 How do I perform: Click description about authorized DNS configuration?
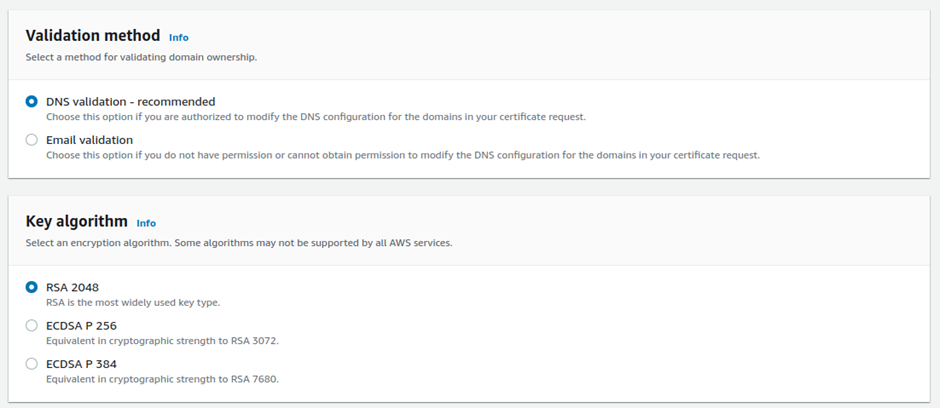tap(316, 117)
